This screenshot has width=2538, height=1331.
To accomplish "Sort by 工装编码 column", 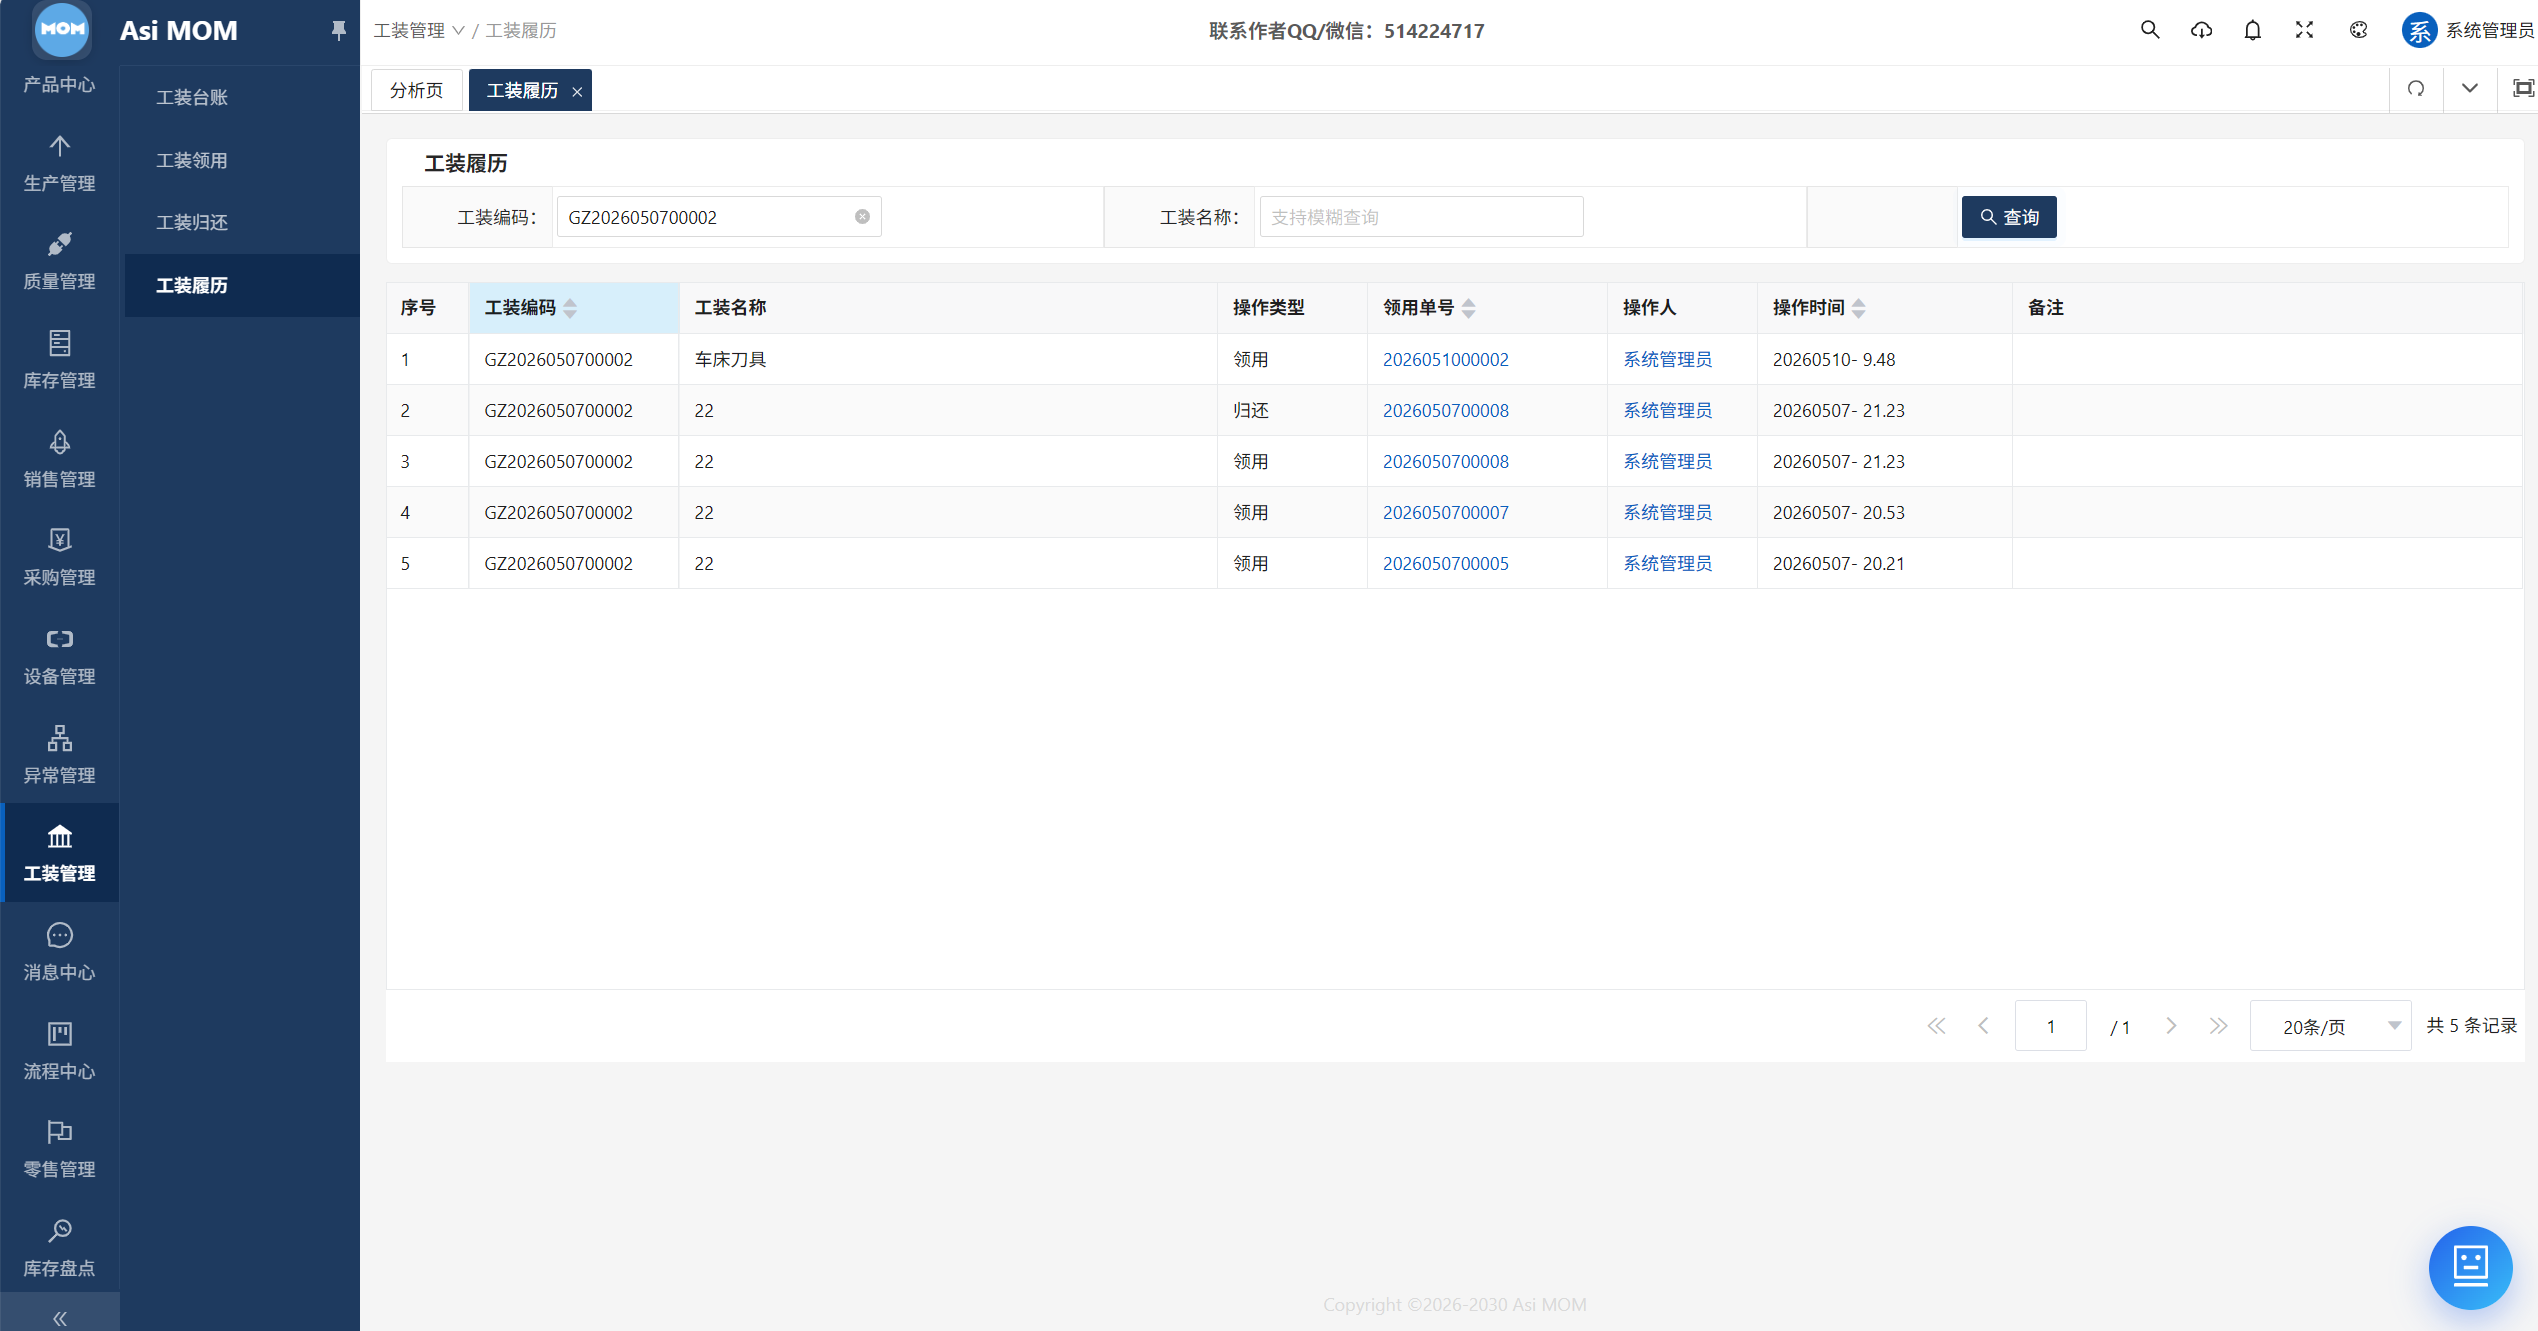I will 571,308.
